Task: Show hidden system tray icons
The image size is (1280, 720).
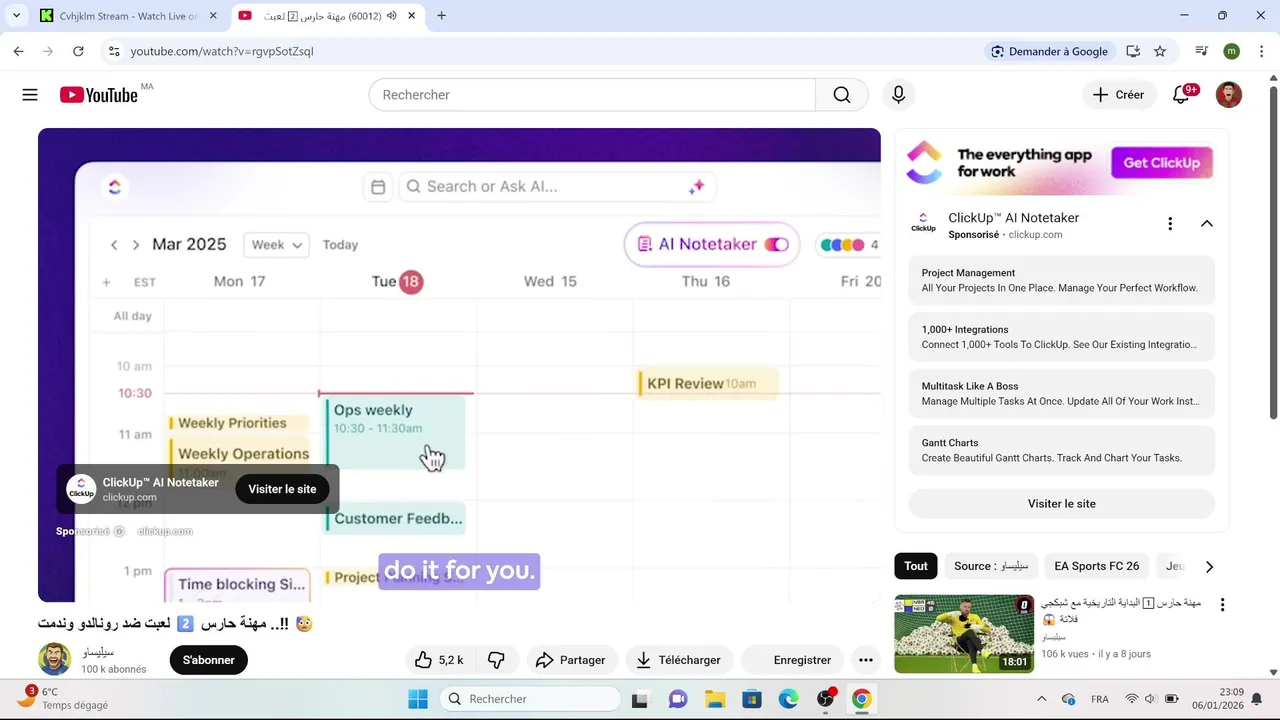Action: [x=1041, y=699]
